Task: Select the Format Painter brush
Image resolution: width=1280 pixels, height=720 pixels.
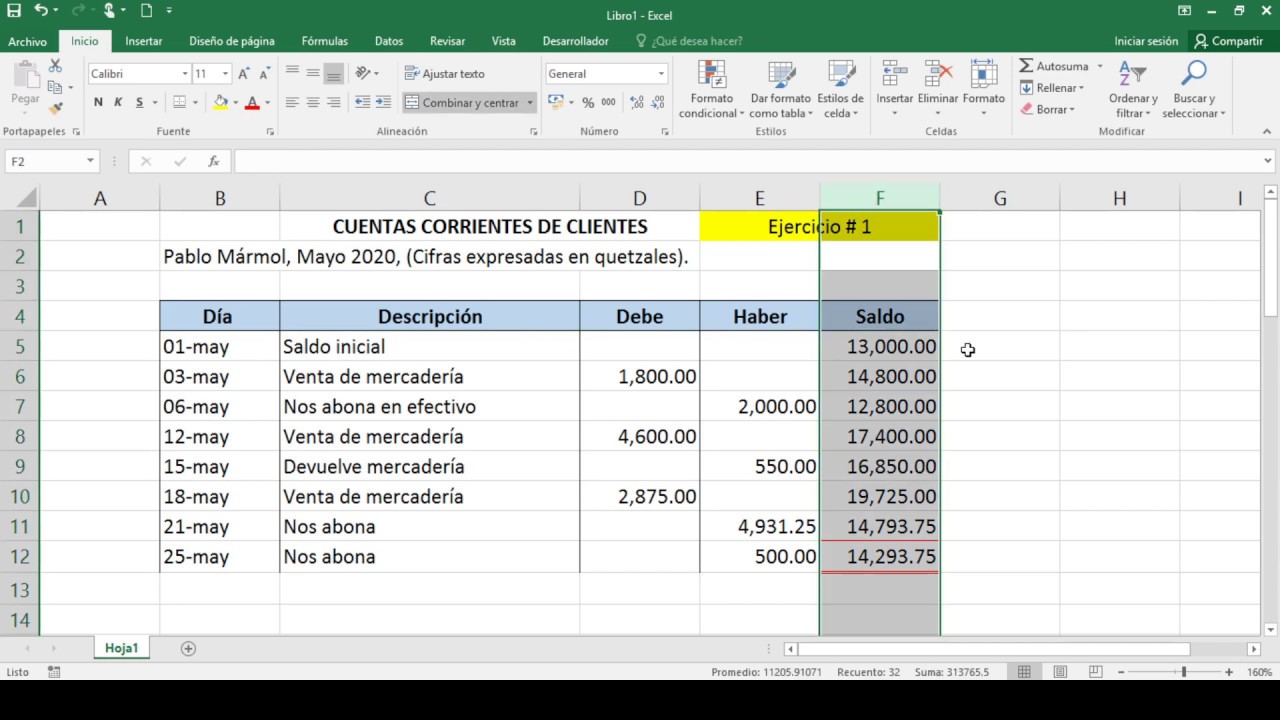Action: click(55, 108)
